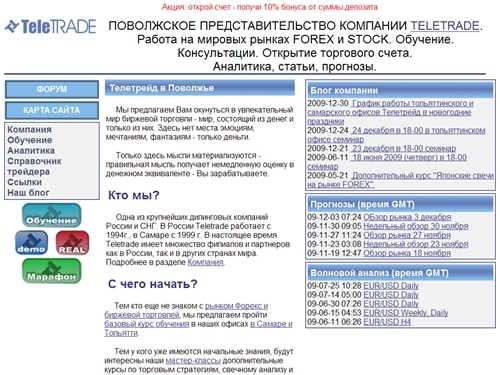Open Обзор рынка 18 ноября forecast
The width and height of the screenshot is (500, 375).
pos(407,253)
